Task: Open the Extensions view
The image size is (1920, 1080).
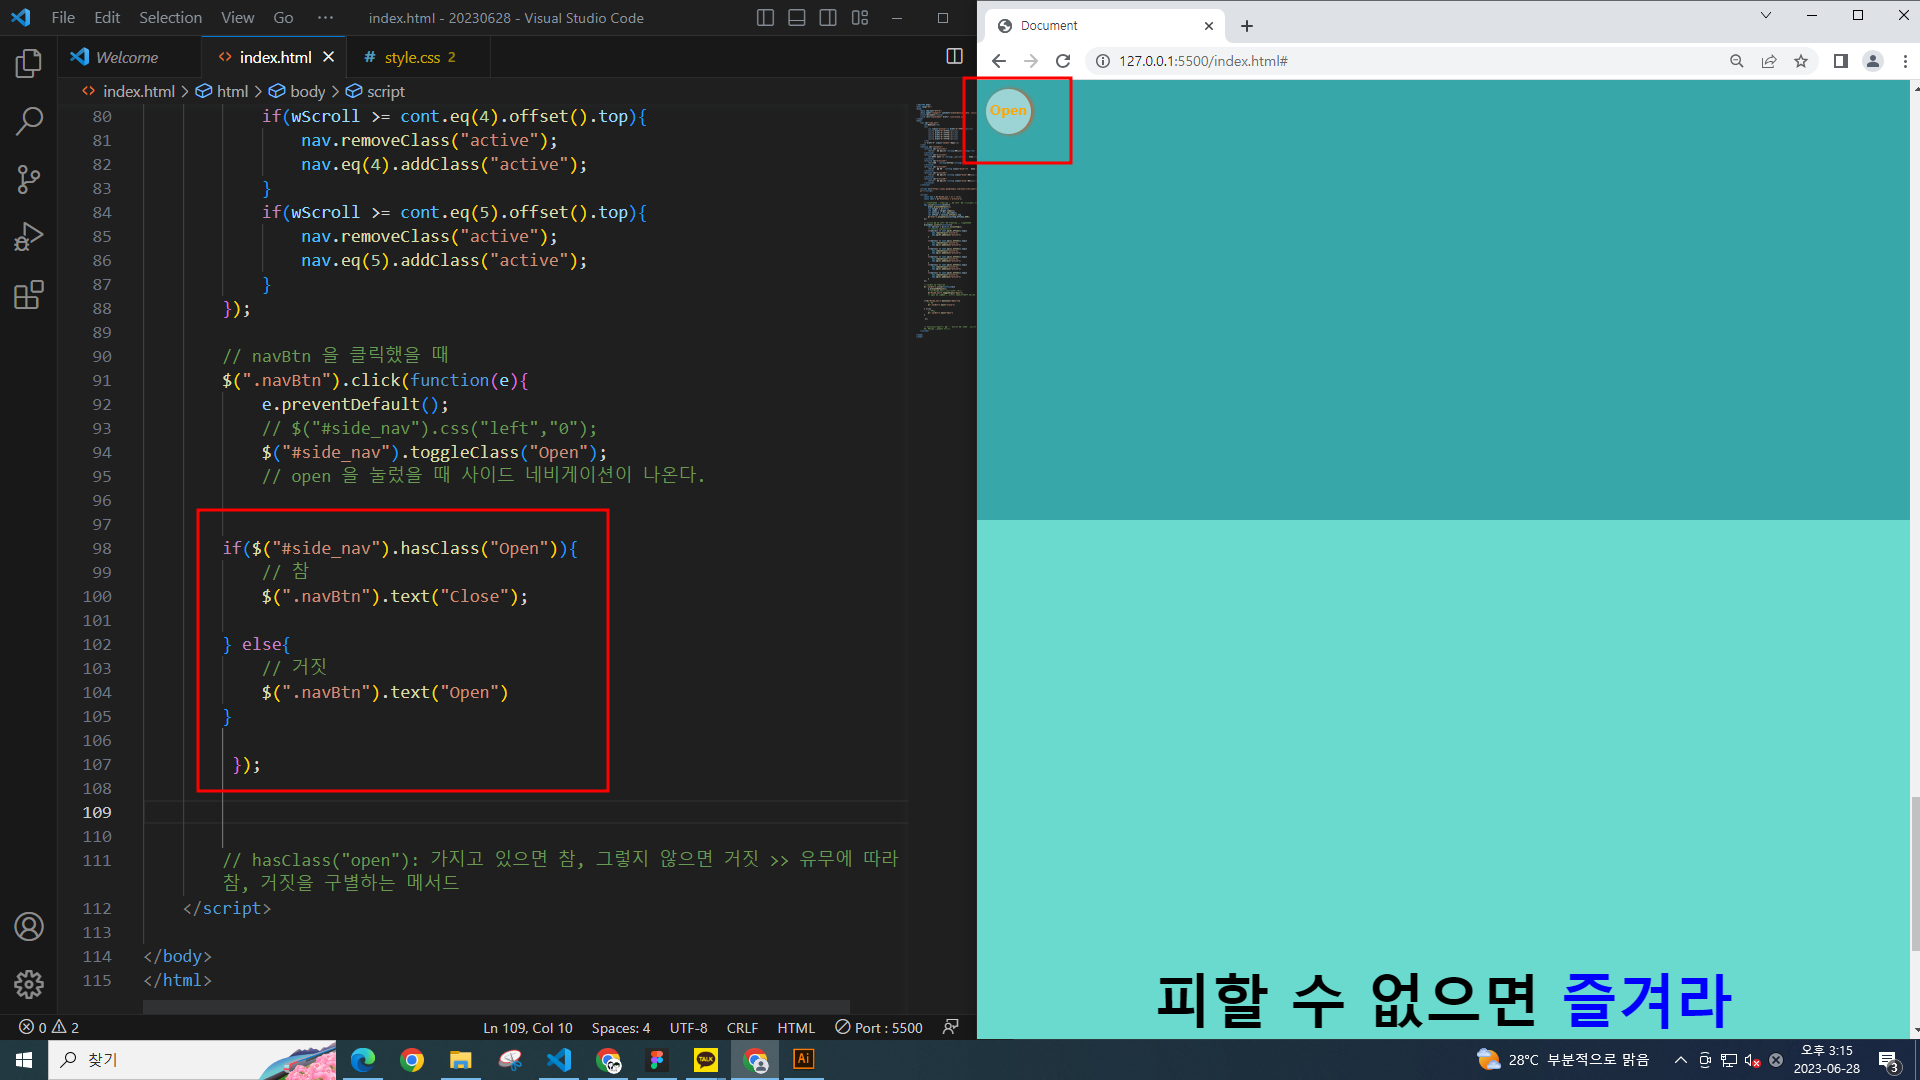Action: pos(29,295)
